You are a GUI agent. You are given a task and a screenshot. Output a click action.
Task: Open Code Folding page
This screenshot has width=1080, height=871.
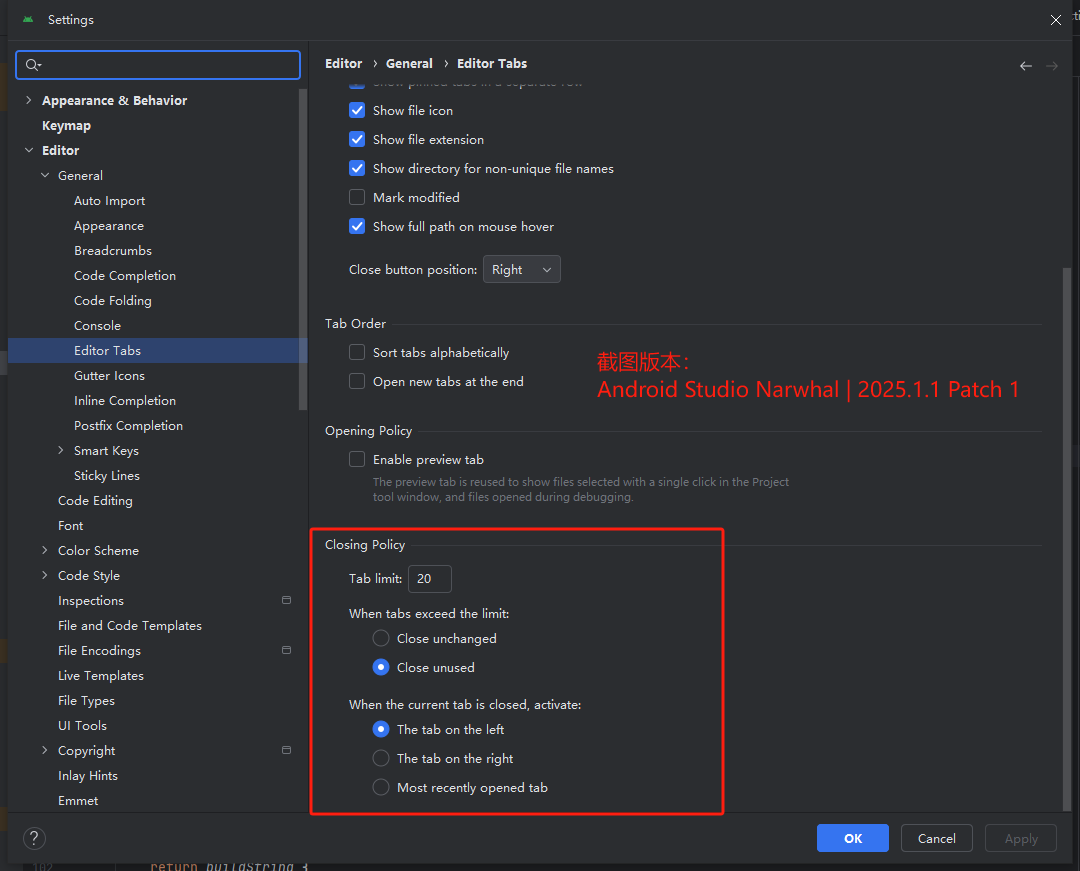[x=113, y=300]
